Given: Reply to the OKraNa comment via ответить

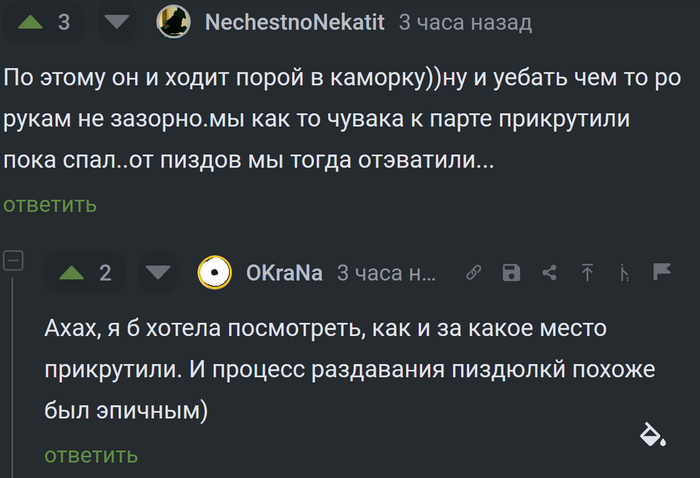Looking at the screenshot, I should 91,456.
